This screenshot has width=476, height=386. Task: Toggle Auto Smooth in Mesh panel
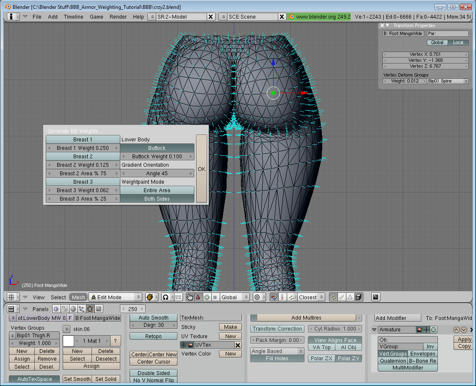pos(153,318)
